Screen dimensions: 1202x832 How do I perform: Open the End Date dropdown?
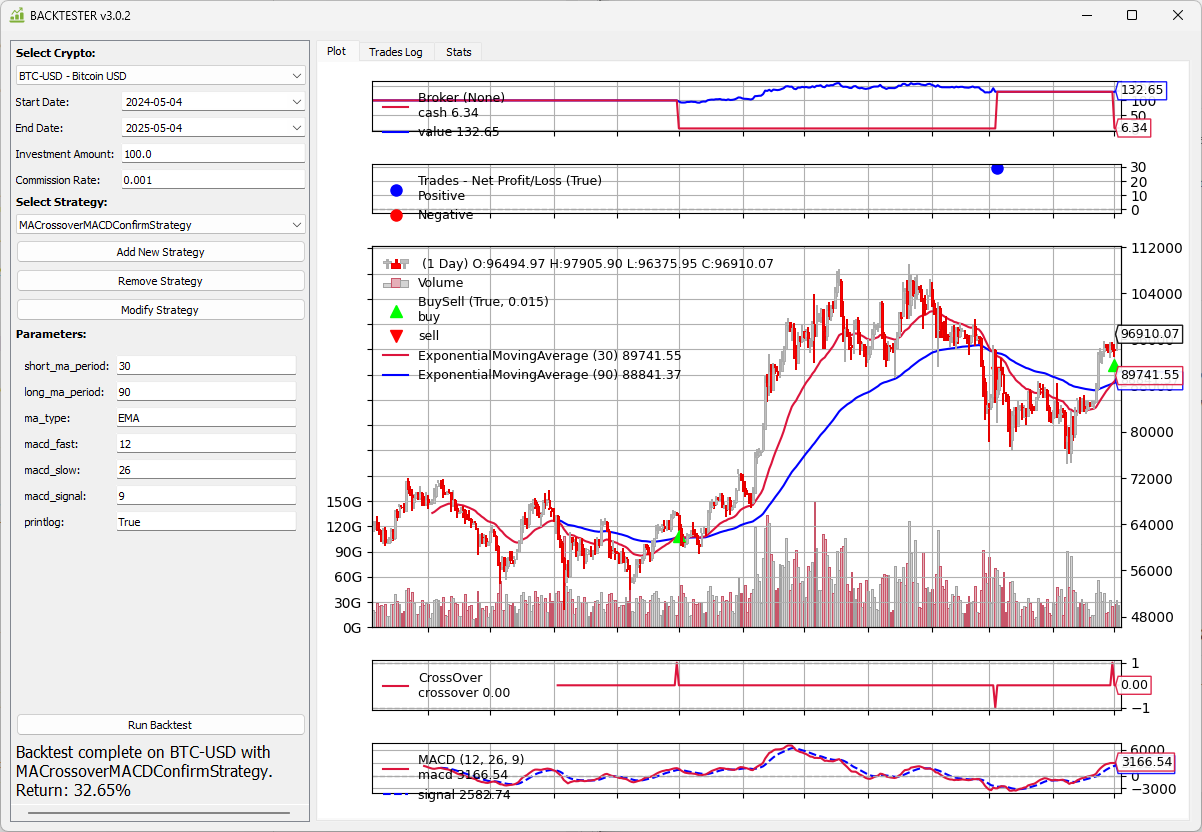pos(213,128)
